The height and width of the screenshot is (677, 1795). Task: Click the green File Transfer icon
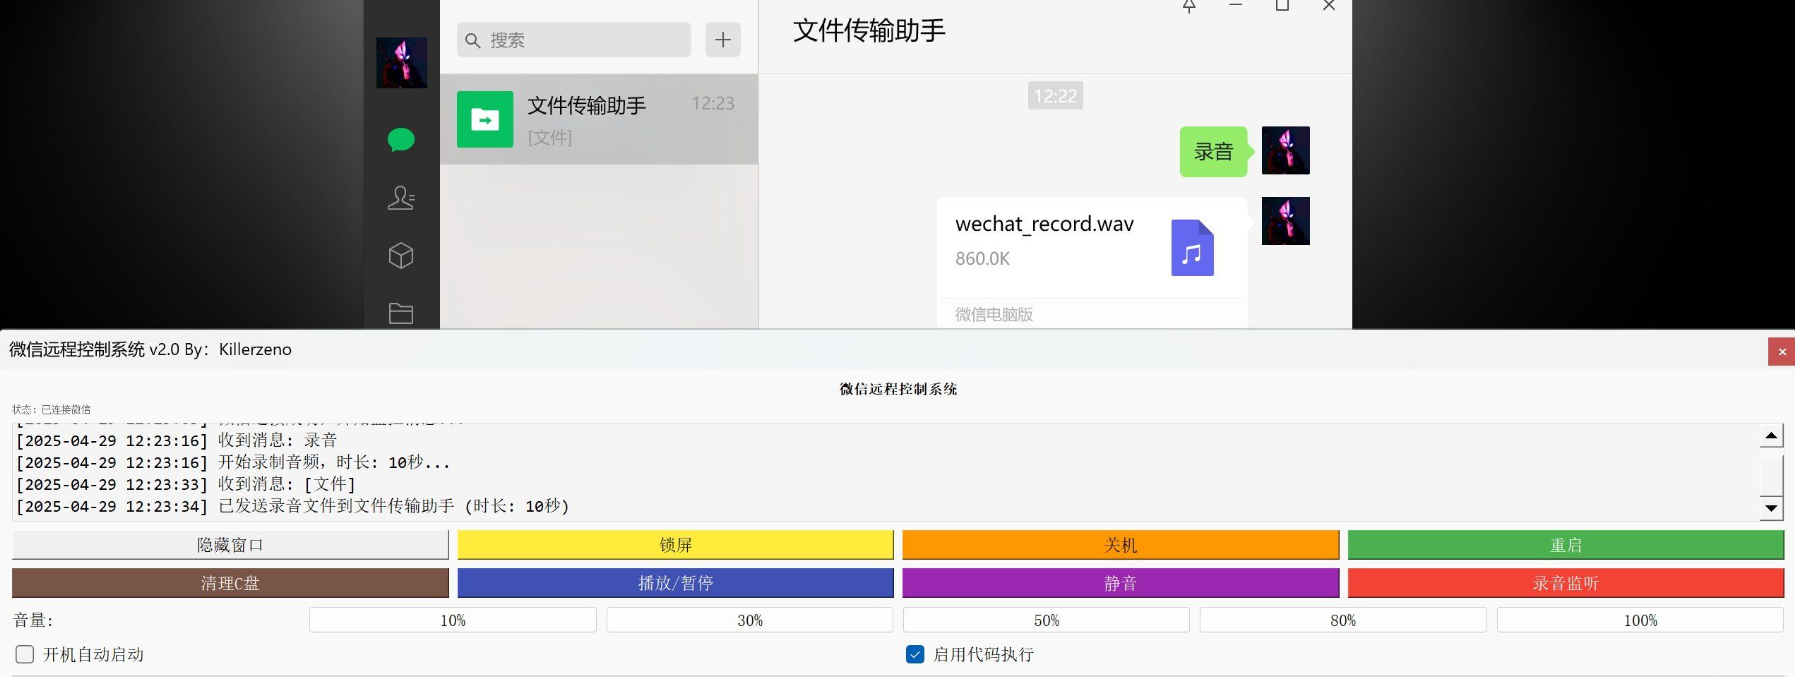(x=485, y=119)
